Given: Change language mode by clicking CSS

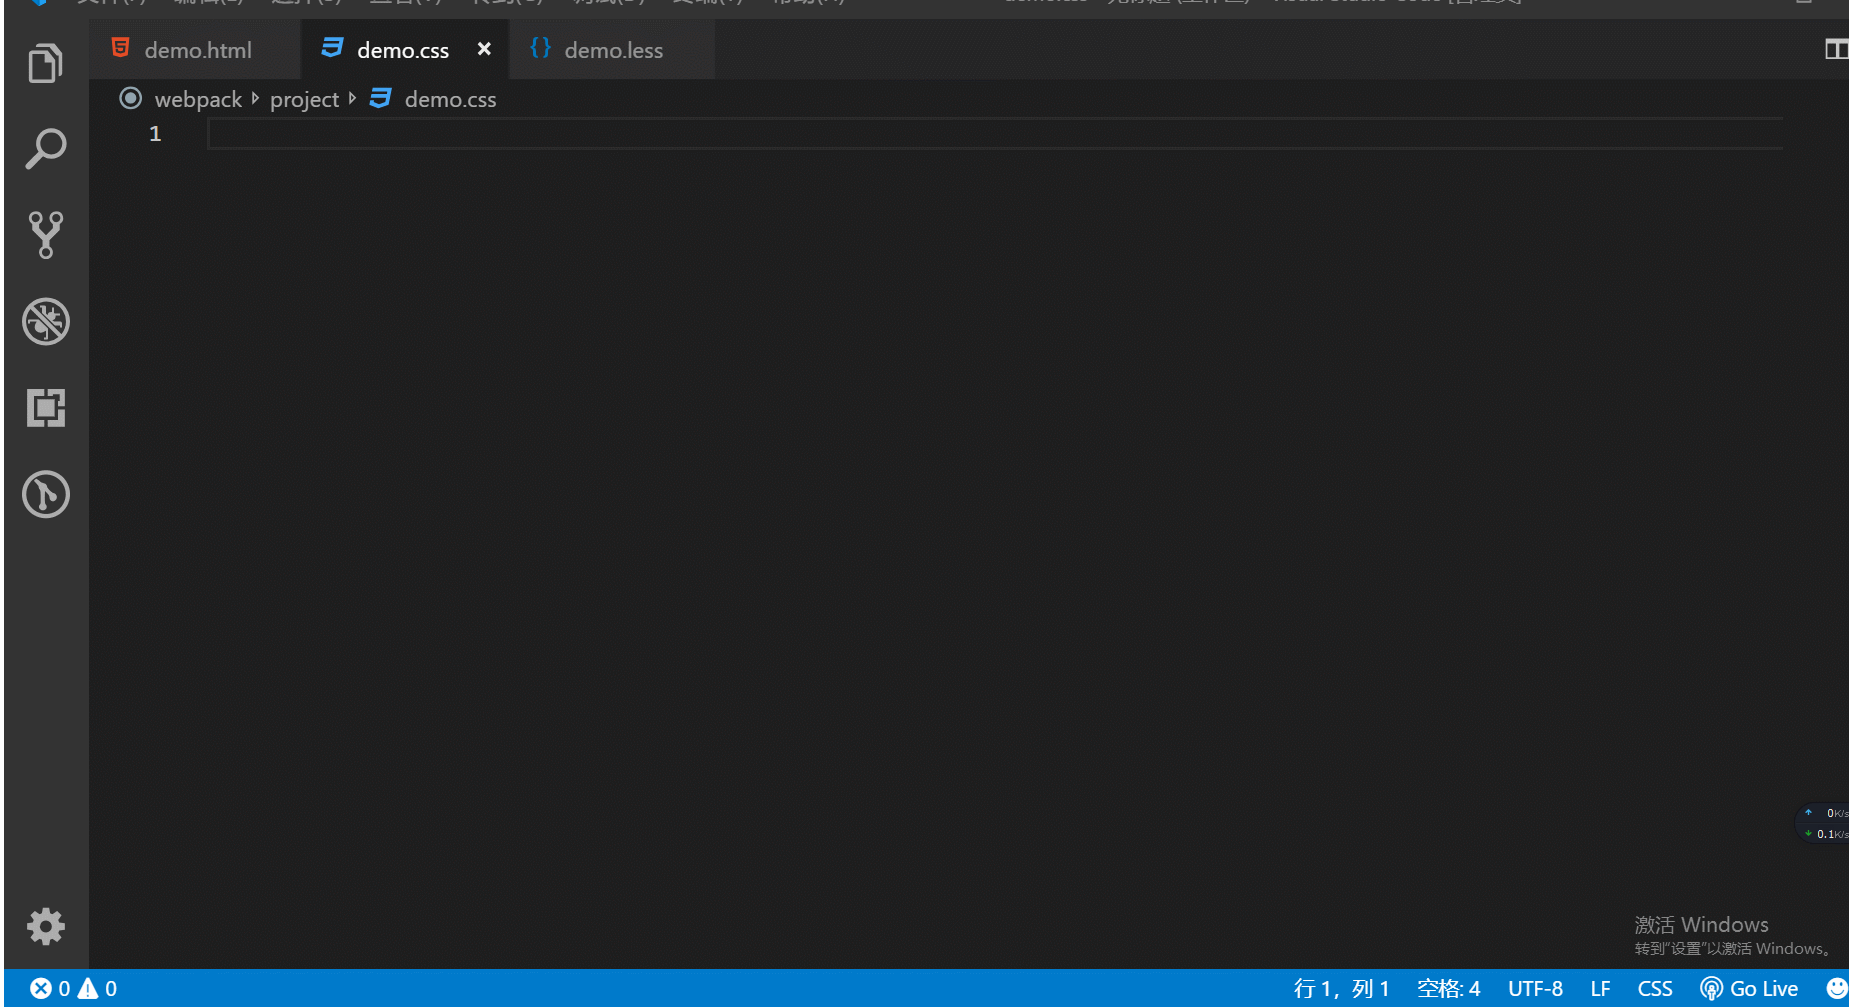Looking at the screenshot, I should coord(1655,988).
